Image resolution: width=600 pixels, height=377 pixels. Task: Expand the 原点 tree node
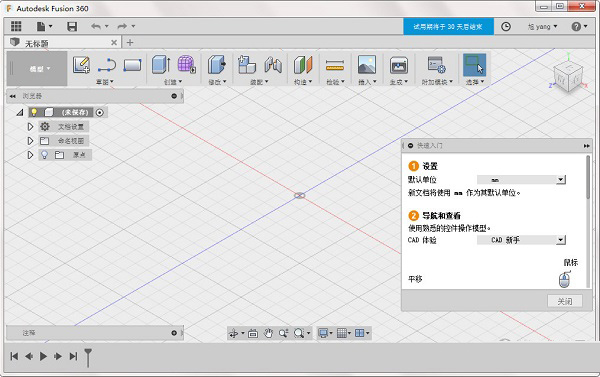(30, 155)
